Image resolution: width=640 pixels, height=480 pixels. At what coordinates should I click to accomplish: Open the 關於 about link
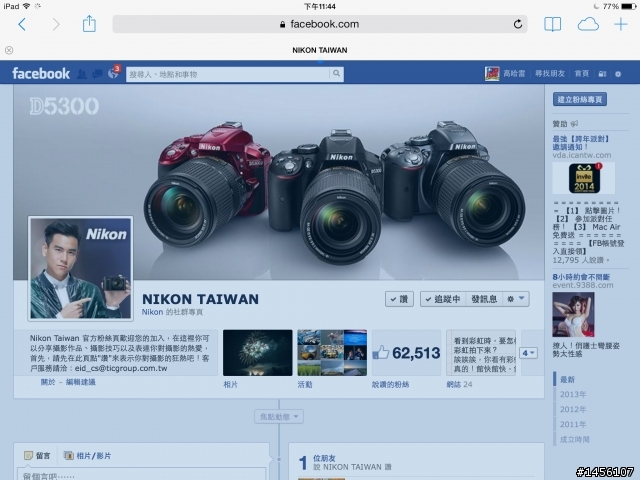[48, 382]
